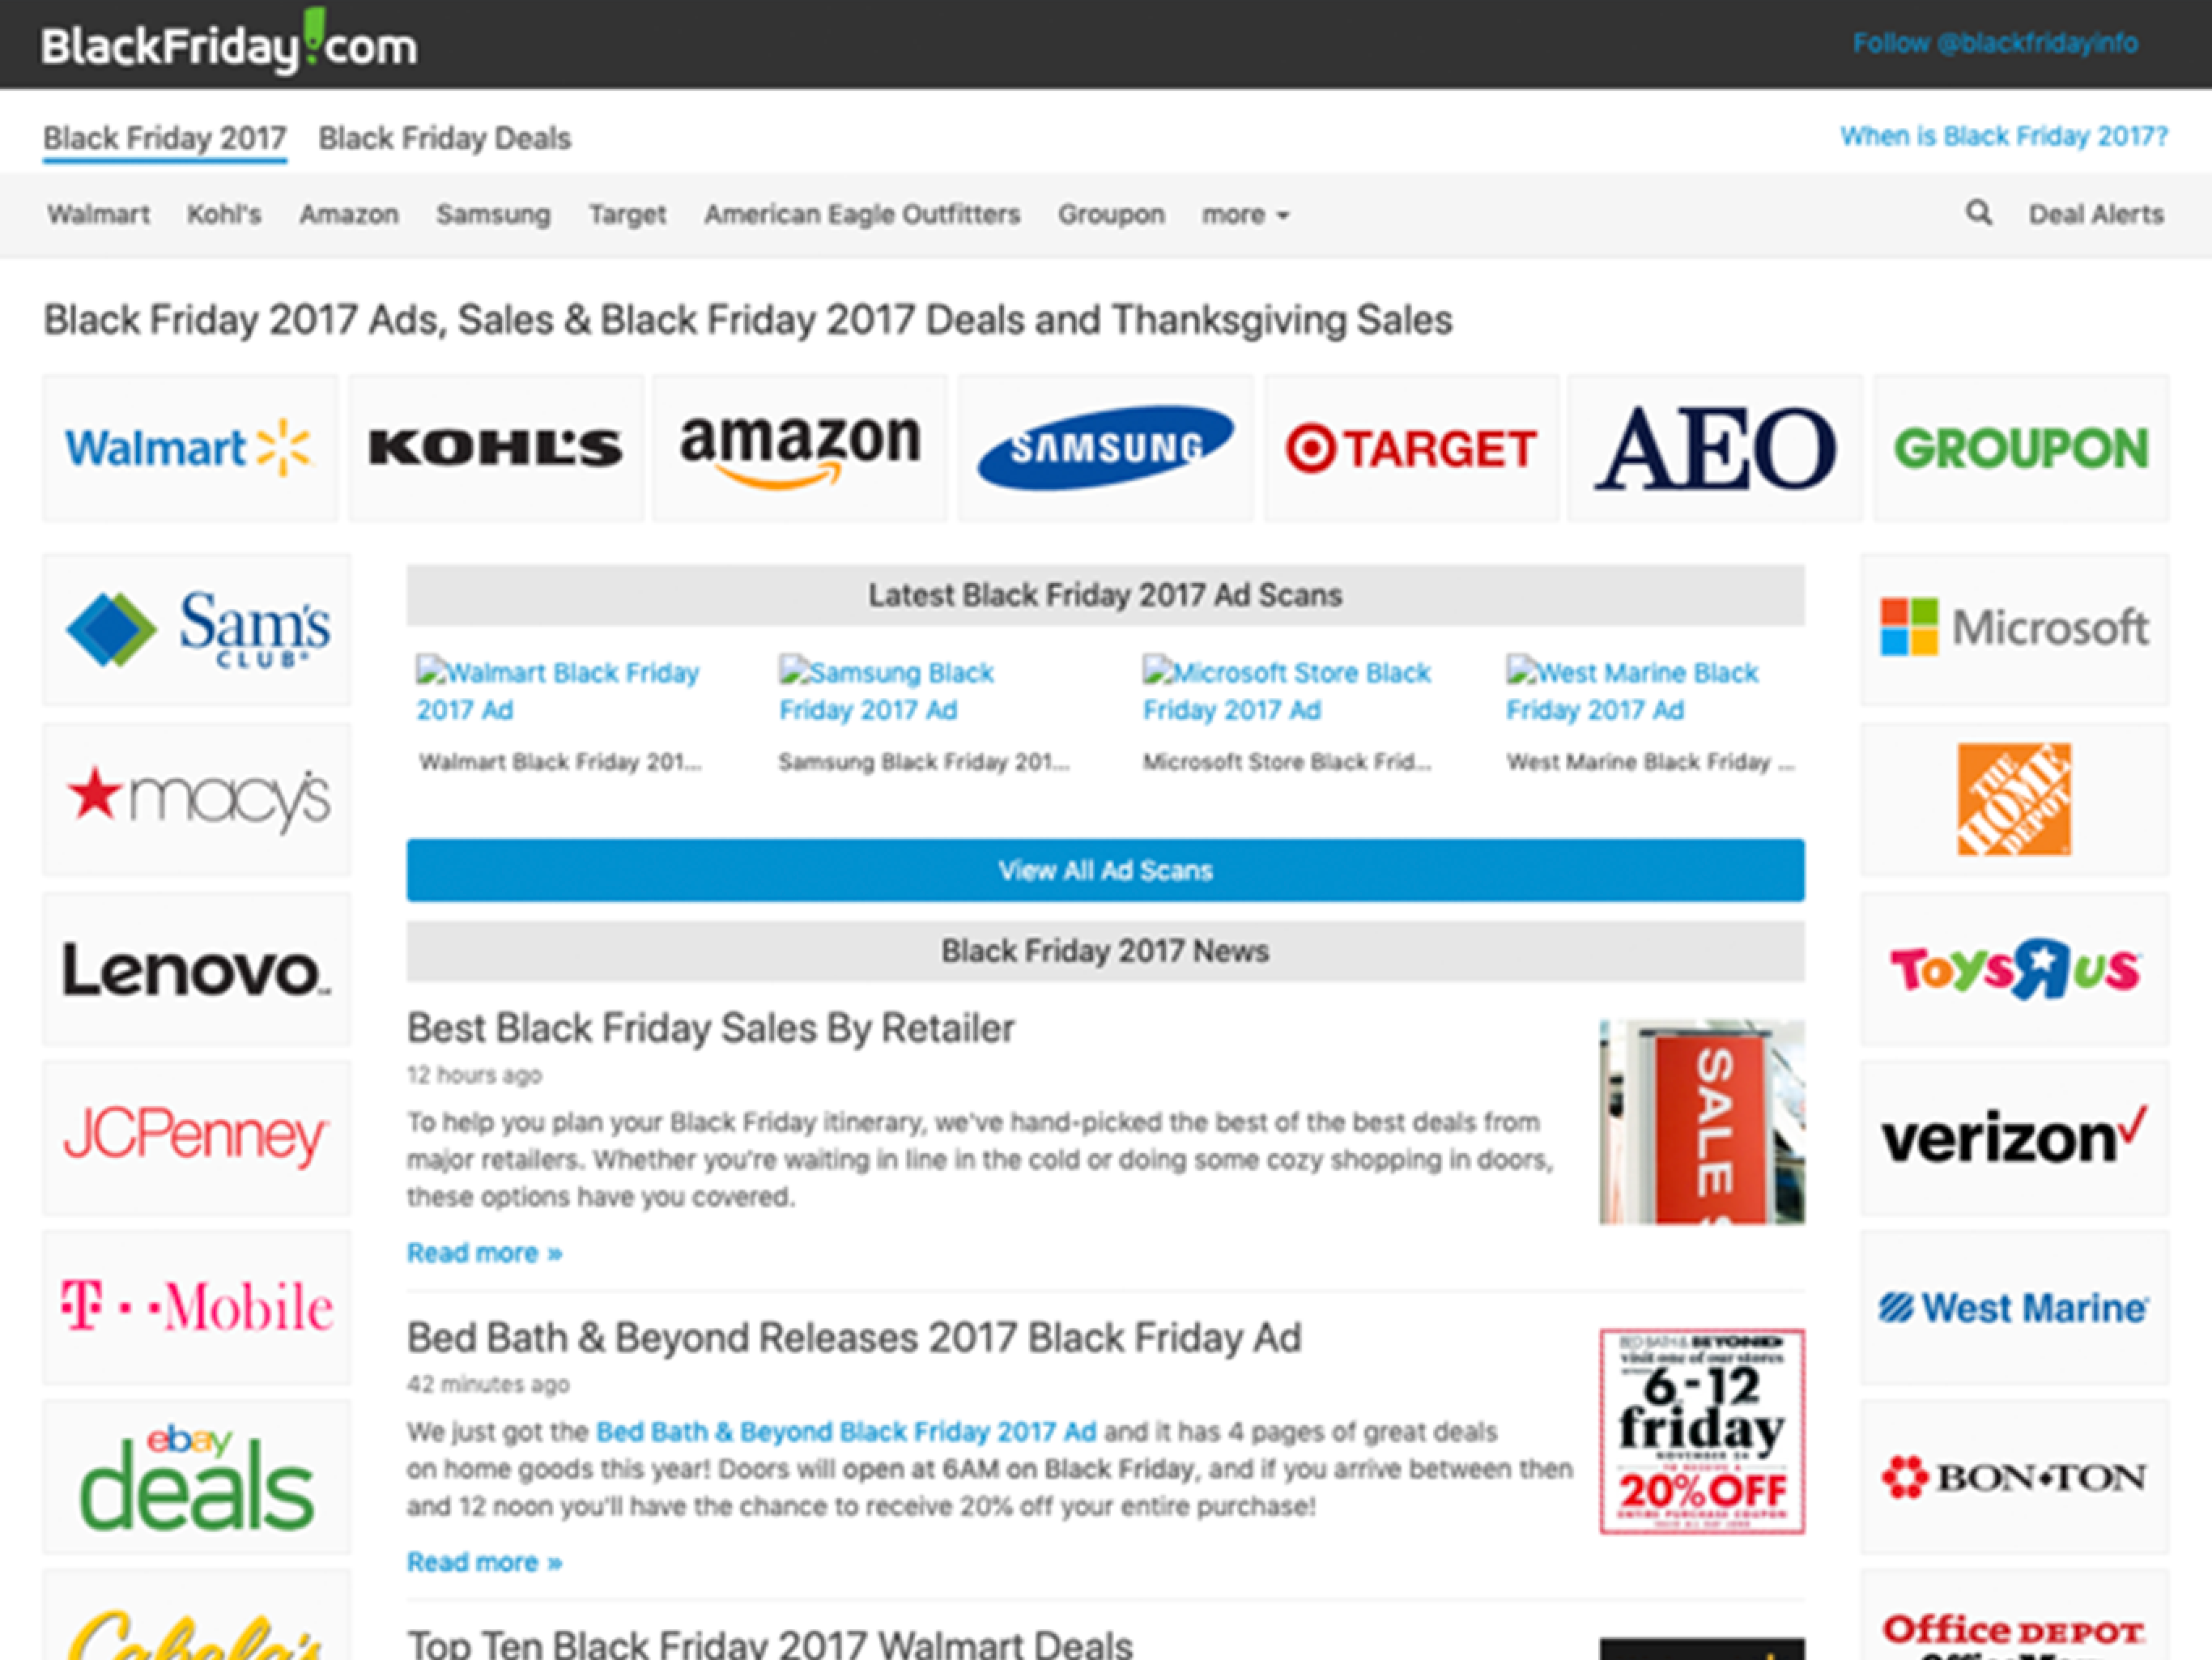
Task: Select the Toys R Us logo
Action: (x=2015, y=969)
